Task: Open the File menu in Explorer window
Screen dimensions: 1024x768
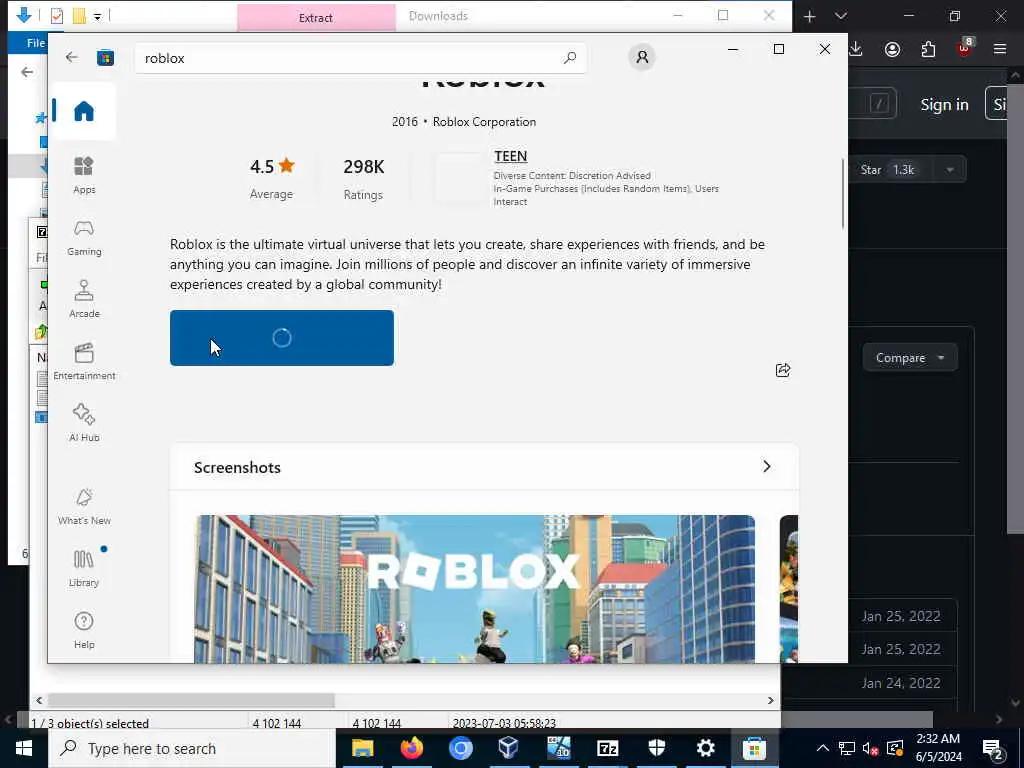Action: click(35, 43)
